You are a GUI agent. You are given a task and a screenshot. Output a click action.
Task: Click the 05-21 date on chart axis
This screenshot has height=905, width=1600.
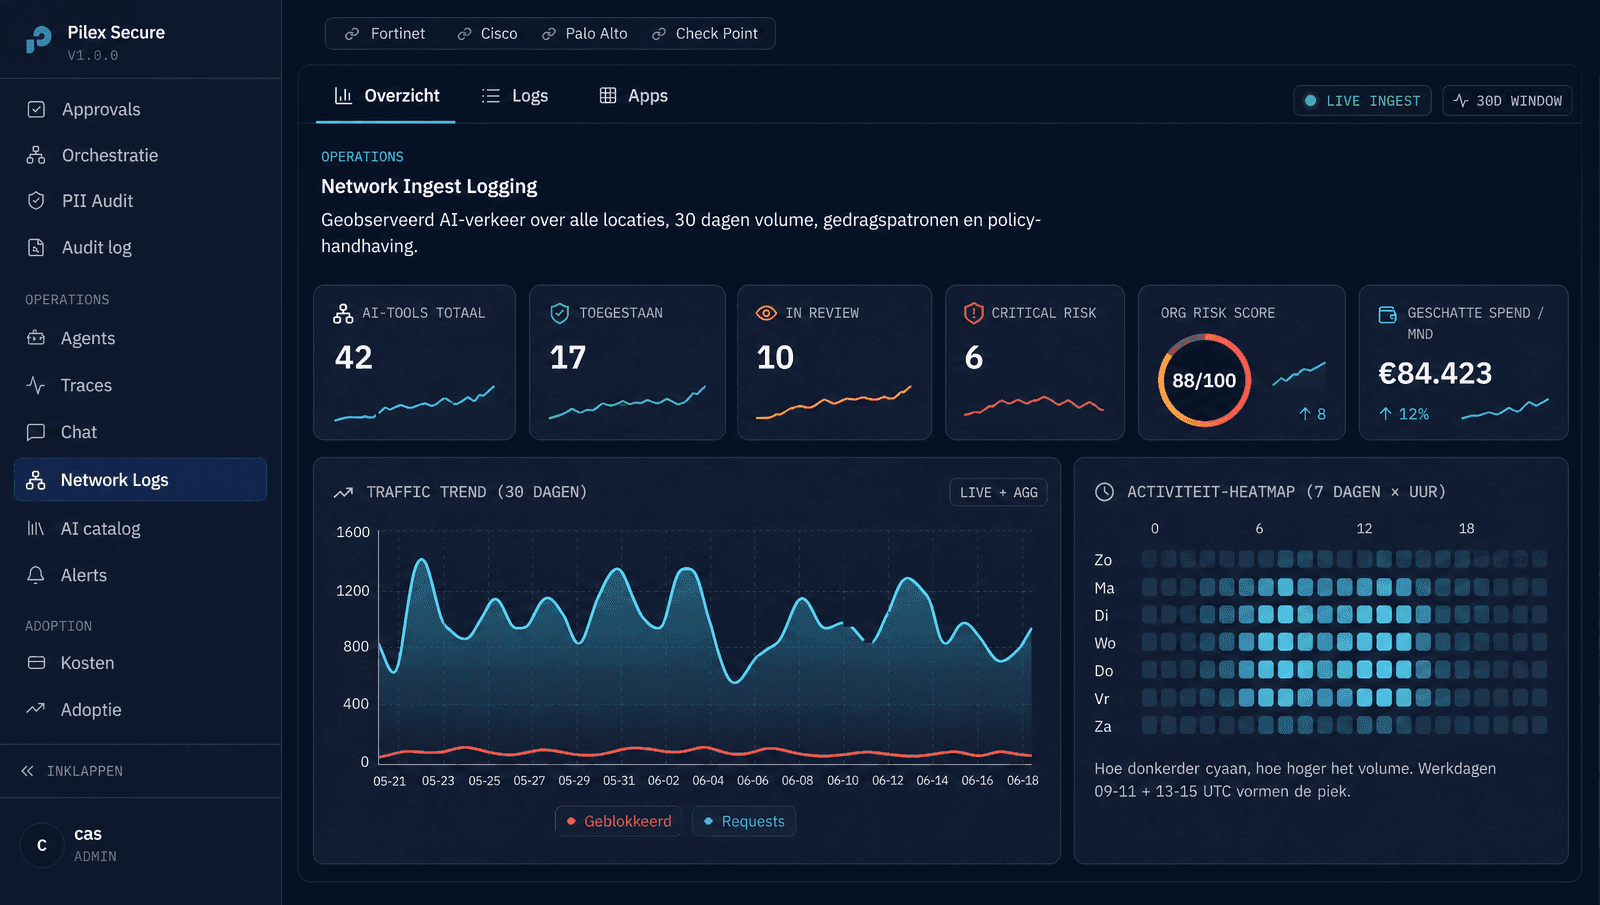pos(389,781)
